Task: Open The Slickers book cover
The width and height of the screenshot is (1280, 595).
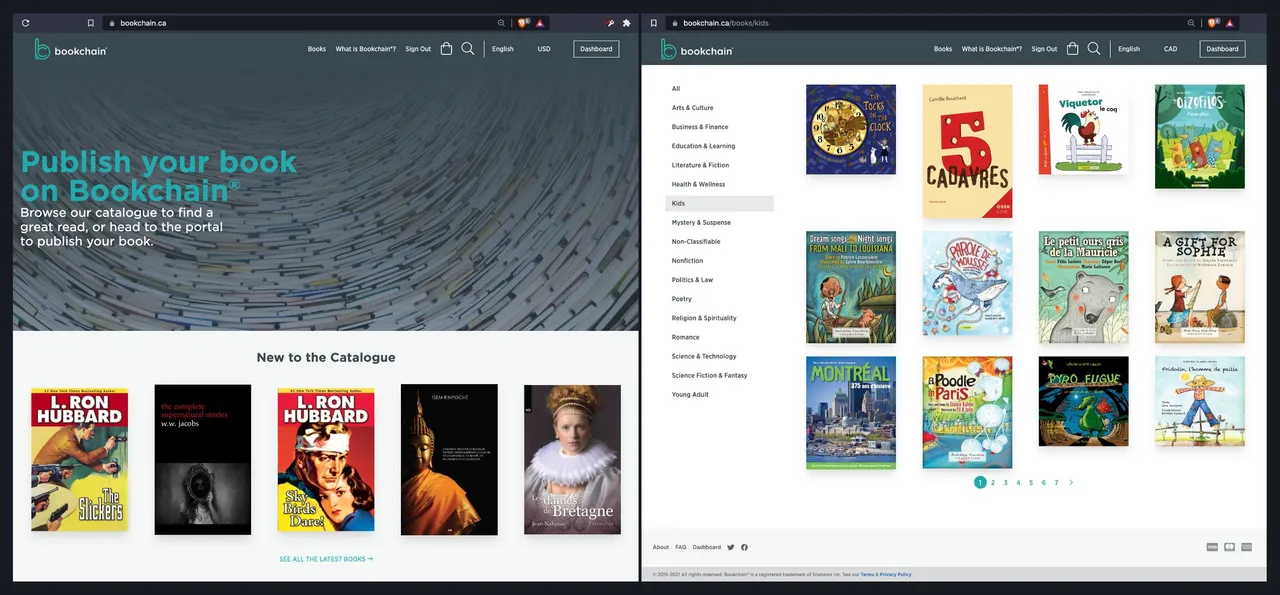Action: 79,459
